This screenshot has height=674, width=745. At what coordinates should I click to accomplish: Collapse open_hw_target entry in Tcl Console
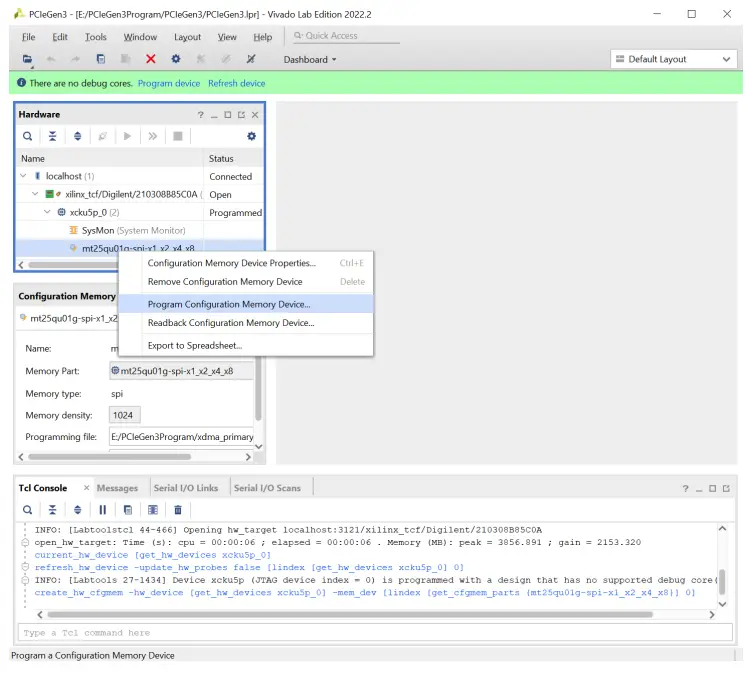click(25, 542)
